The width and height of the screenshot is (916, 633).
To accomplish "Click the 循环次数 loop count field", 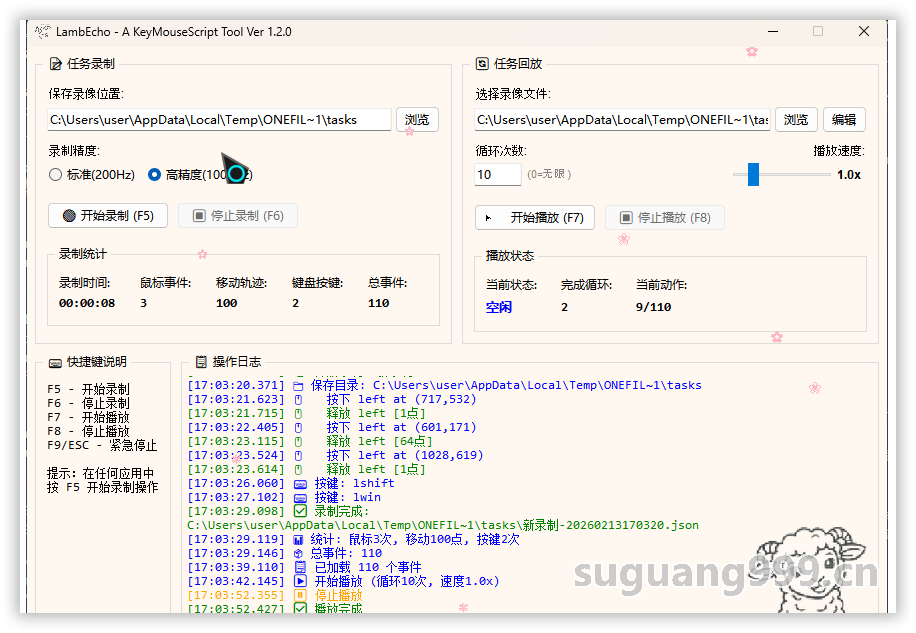I will pos(497,175).
